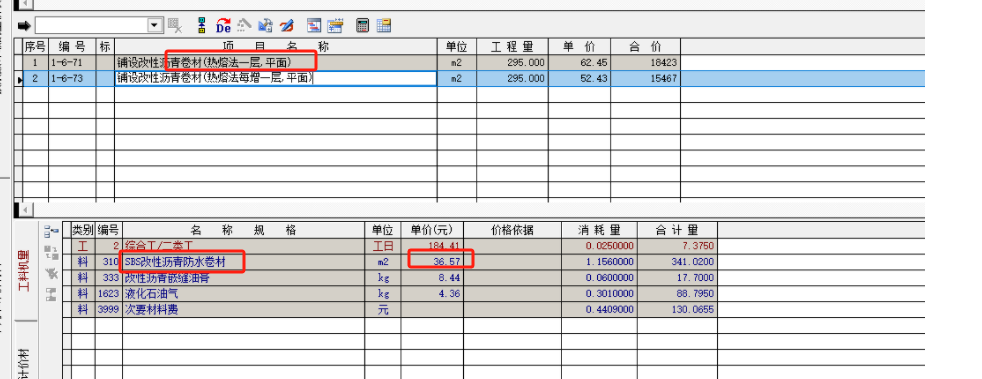Click the green and yellow hierarchy icon
The height and width of the screenshot is (379, 982).
click(202, 26)
